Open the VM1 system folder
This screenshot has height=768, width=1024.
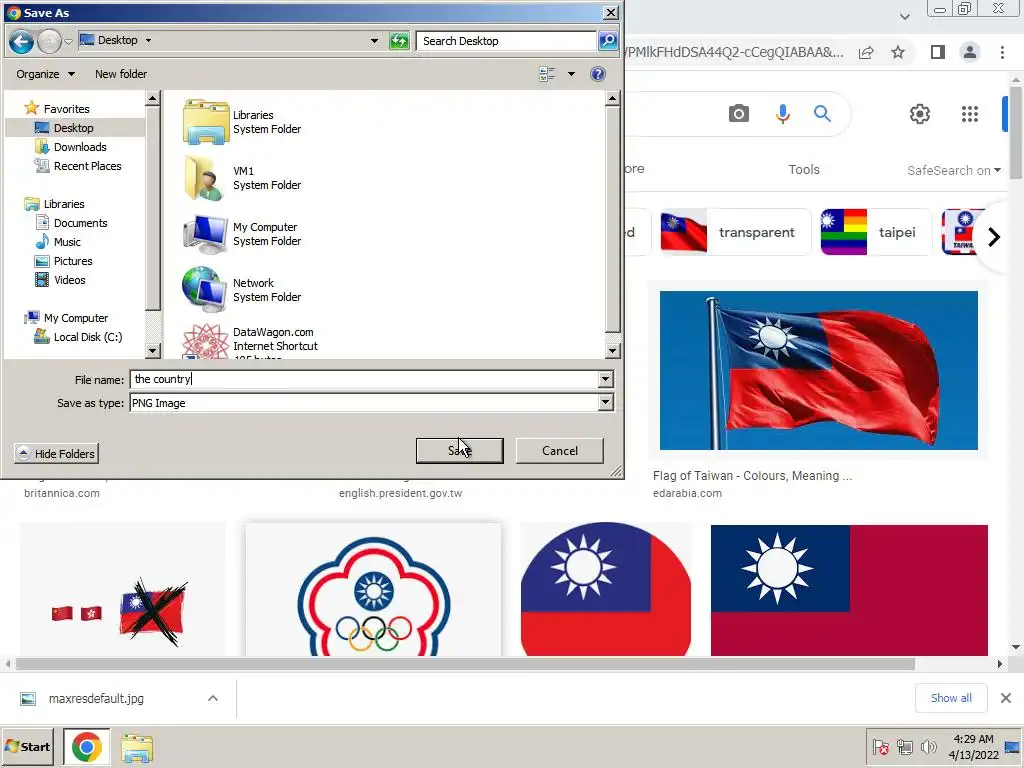point(242,178)
